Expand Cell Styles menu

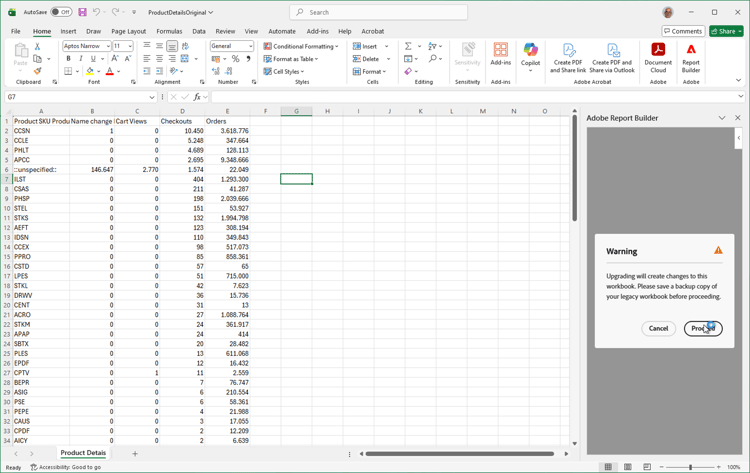coord(284,71)
